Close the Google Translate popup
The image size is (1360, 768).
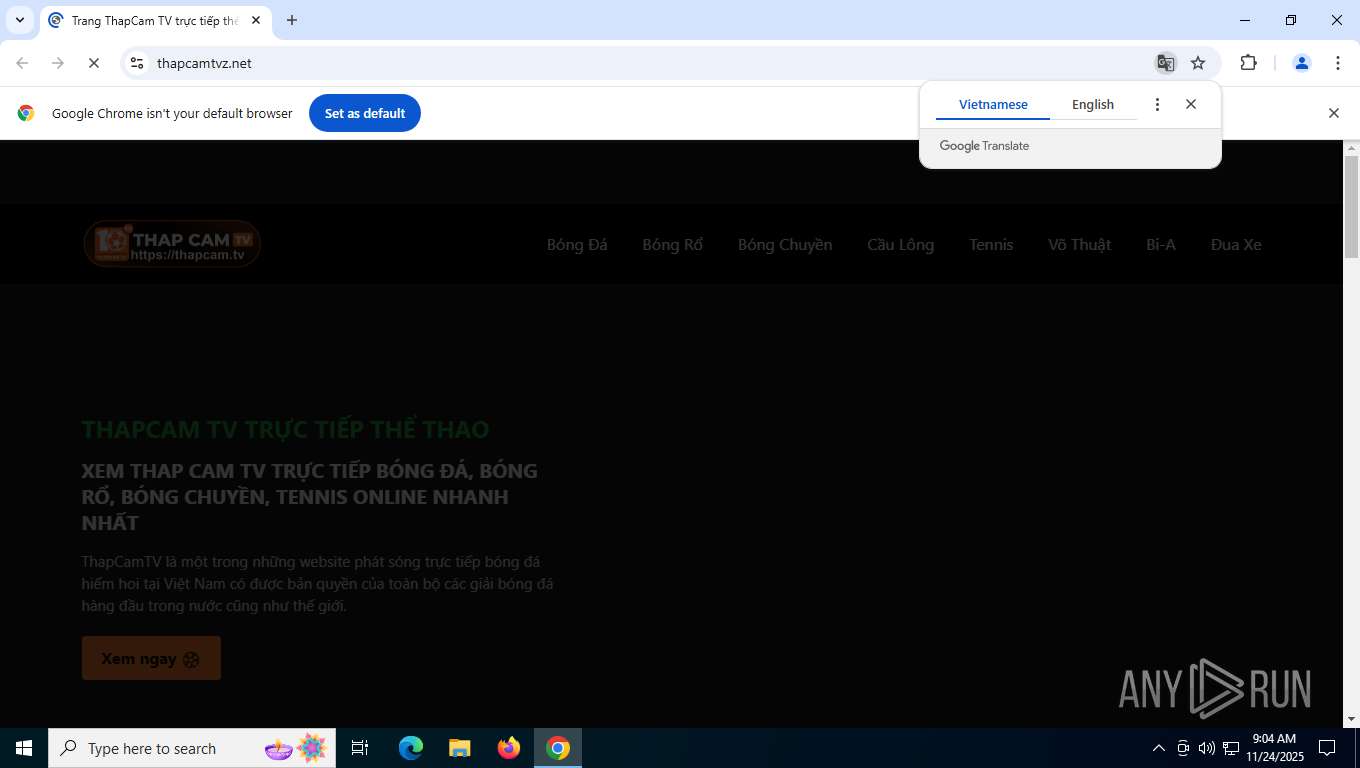click(1191, 104)
